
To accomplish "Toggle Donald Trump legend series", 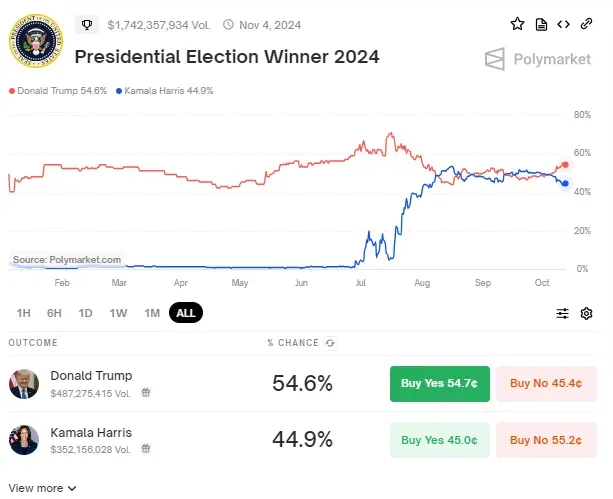I will (x=59, y=91).
